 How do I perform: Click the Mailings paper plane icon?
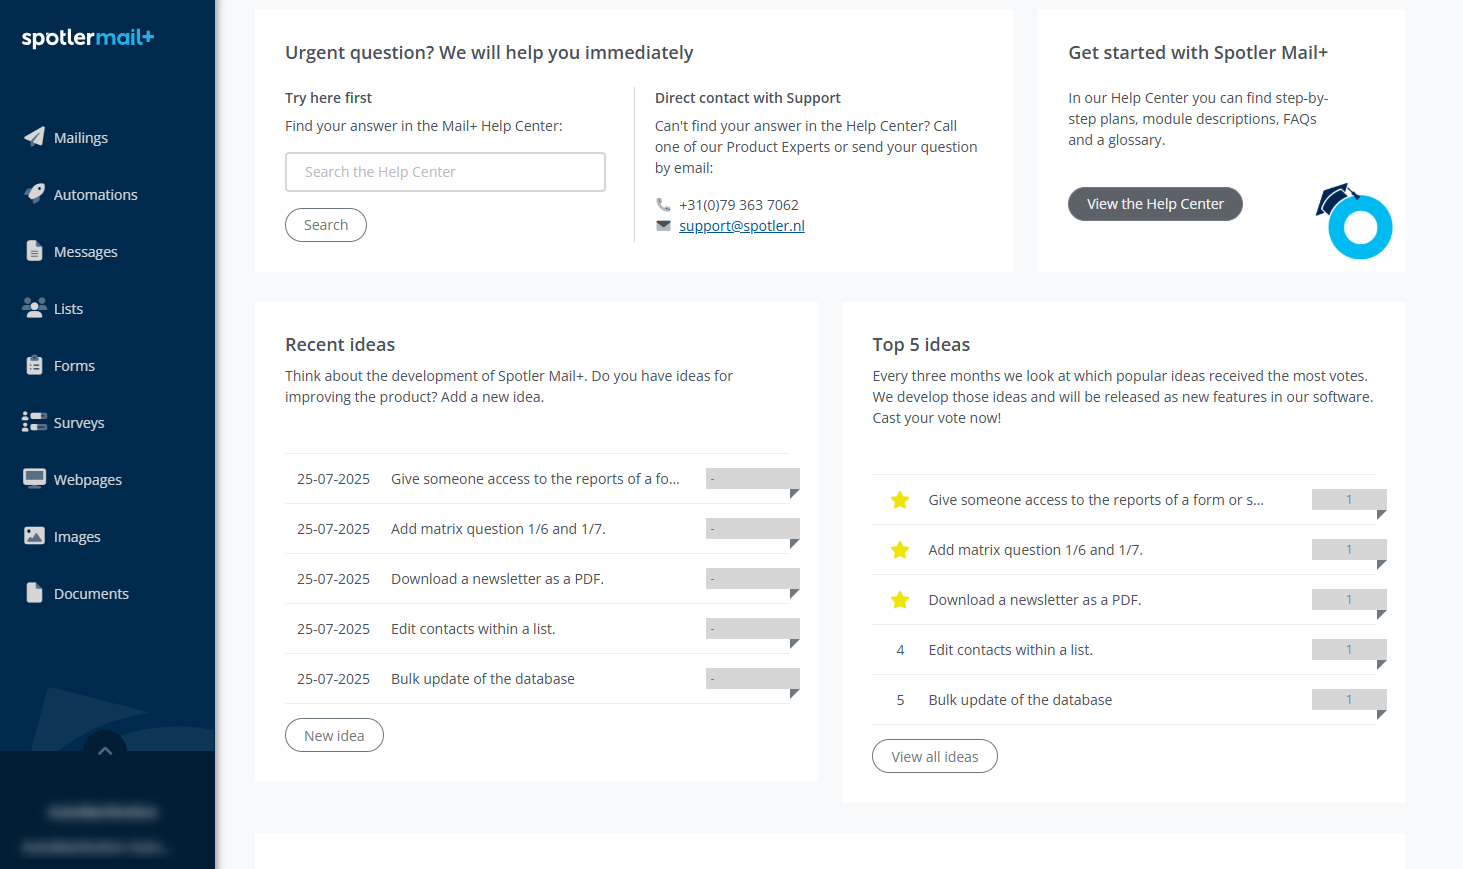point(34,137)
